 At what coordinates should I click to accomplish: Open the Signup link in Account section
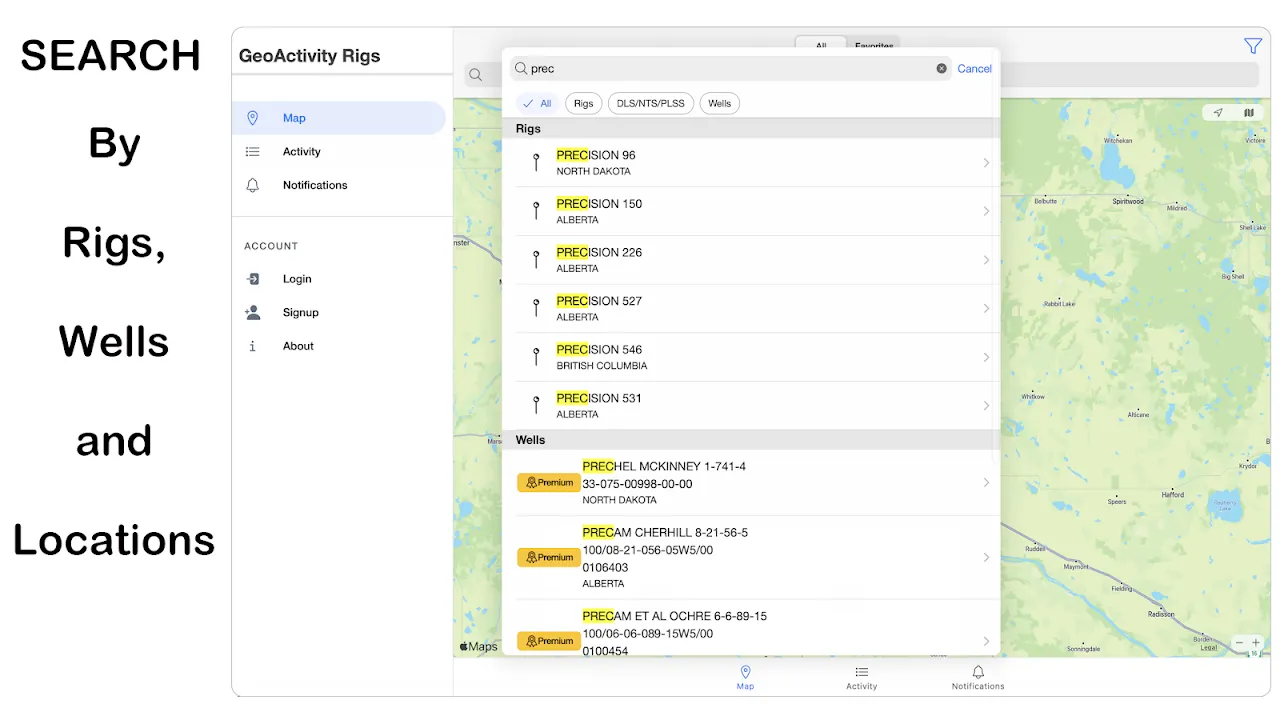point(300,312)
